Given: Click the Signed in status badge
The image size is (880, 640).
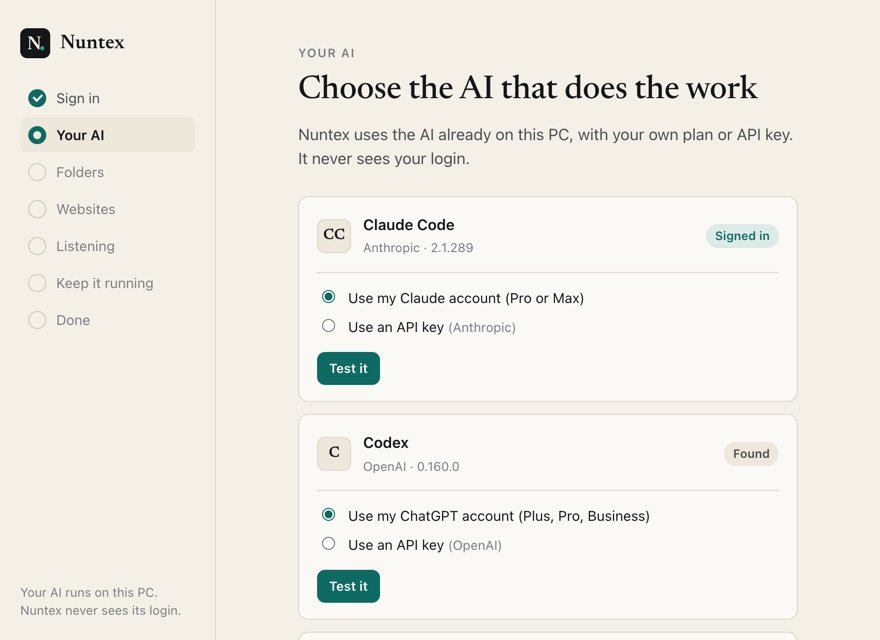Looking at the screenshot, I should coord(742,236).
